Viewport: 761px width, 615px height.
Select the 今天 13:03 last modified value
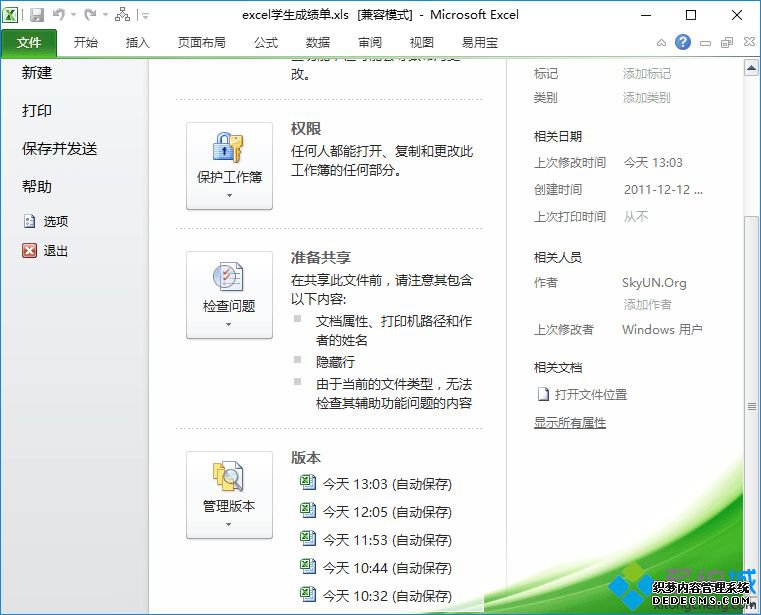pyautogui.click(x=653, y=162)
